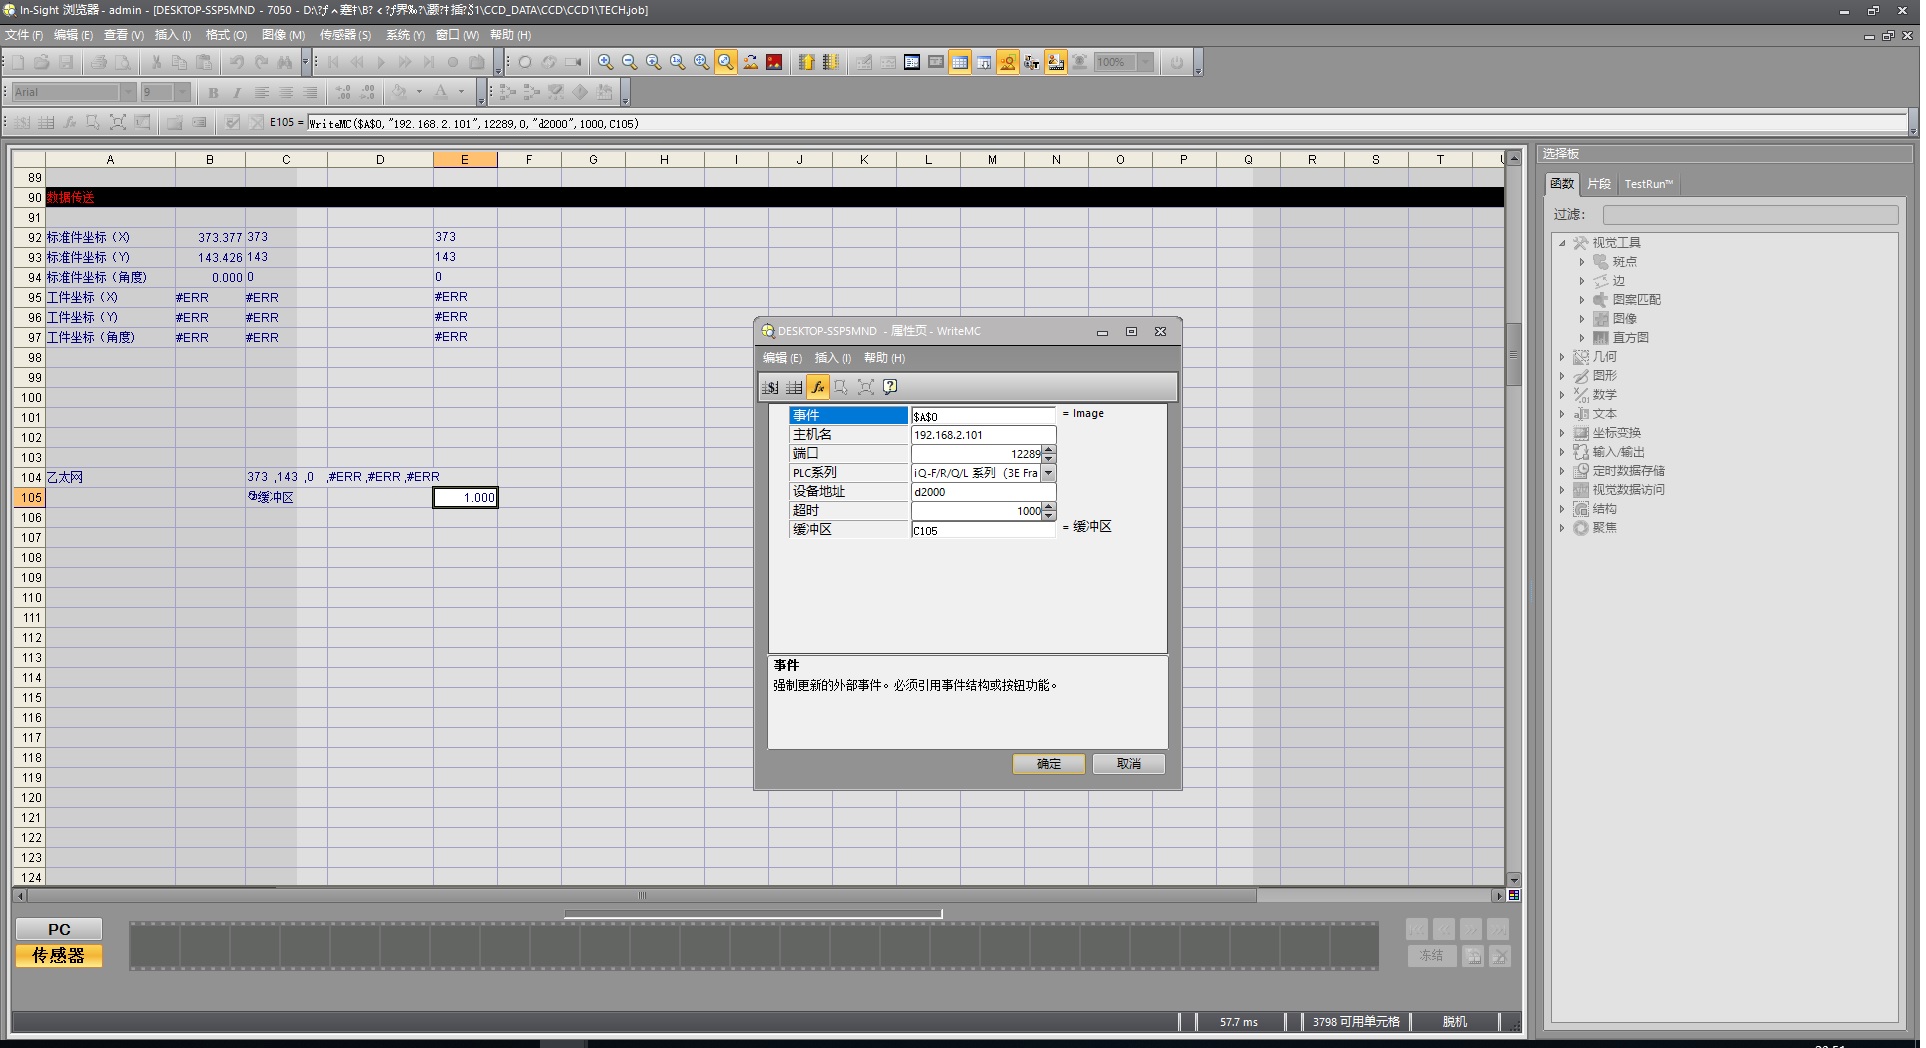Click the help question mark icon in dialog

(890, 387)
